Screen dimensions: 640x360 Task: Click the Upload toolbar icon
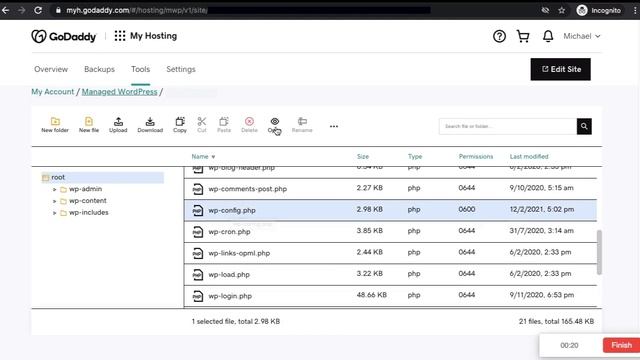[x=118, y=124]
